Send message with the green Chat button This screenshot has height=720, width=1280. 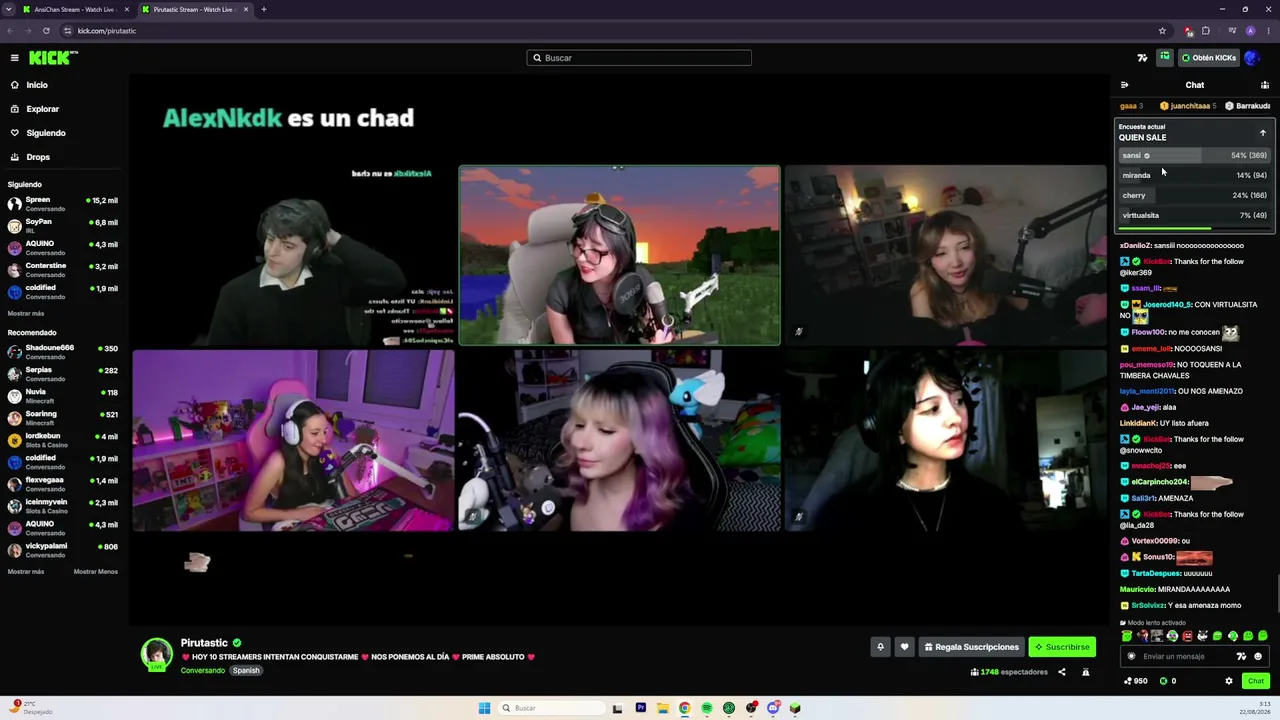click(1256, 681)
